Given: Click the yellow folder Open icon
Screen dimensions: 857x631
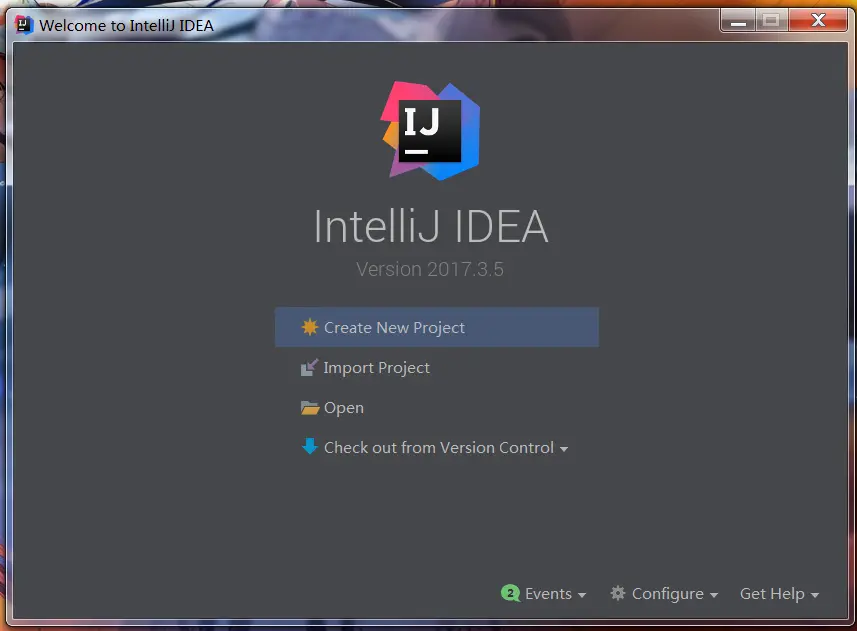Looking at the screenshot, I should [309, 408].
